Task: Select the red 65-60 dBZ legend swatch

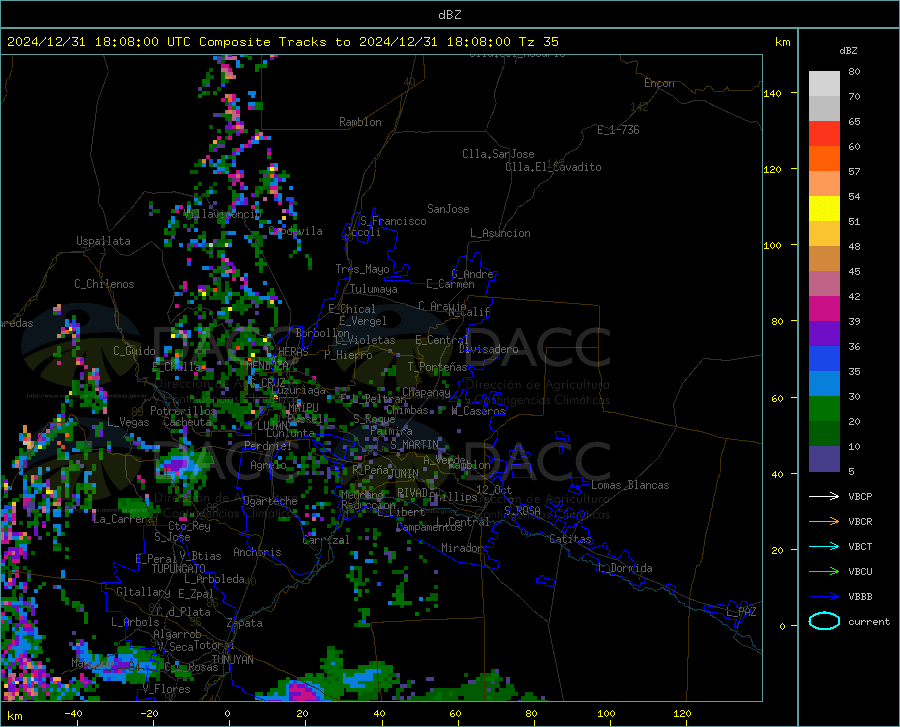Action: (x=824, y=134)
